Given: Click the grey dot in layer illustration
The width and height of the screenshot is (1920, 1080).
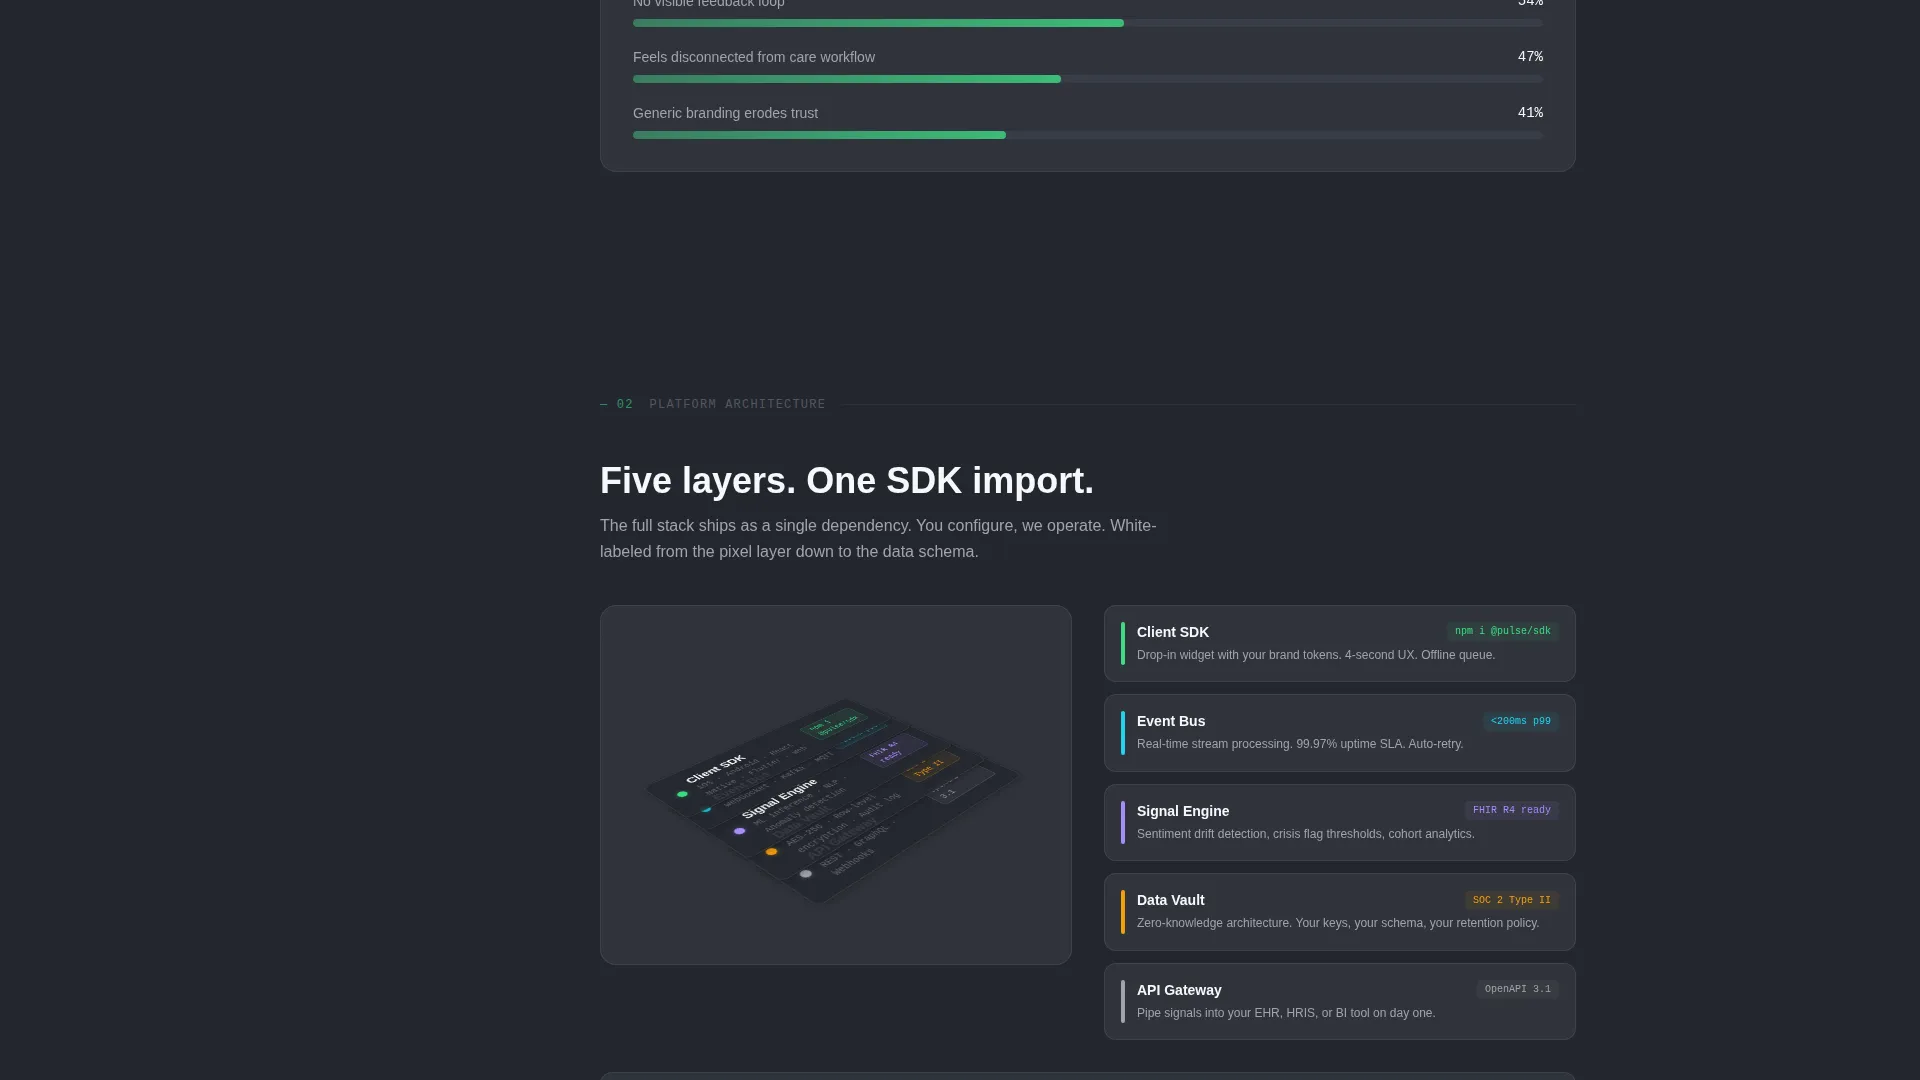Looking at the screenshot, I should click(805, 874).
